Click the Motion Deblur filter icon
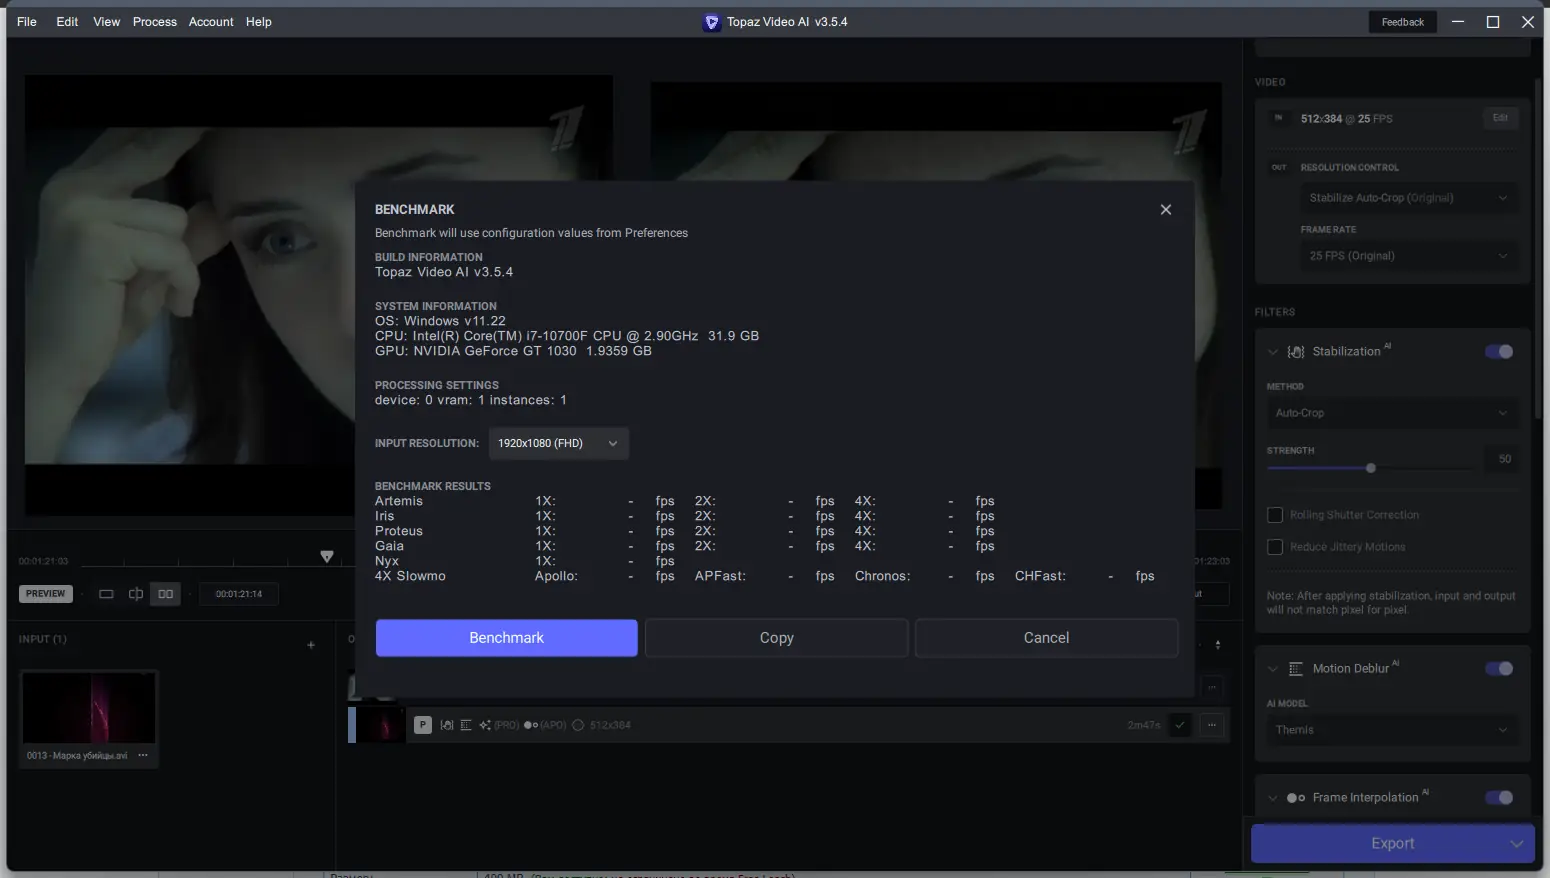 [1296, 669]
